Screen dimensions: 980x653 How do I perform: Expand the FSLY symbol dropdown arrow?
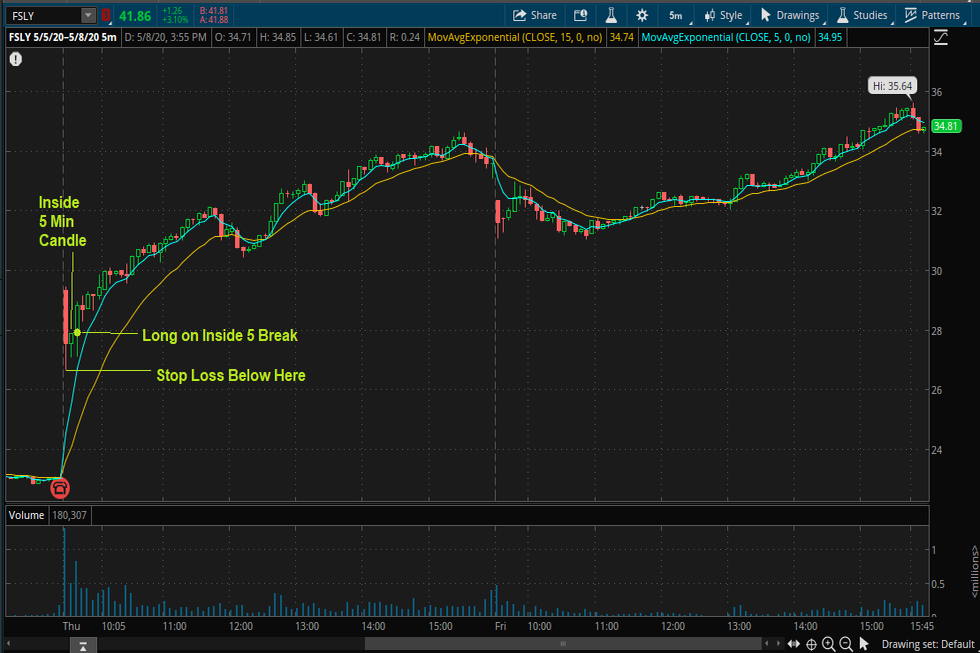88,15
